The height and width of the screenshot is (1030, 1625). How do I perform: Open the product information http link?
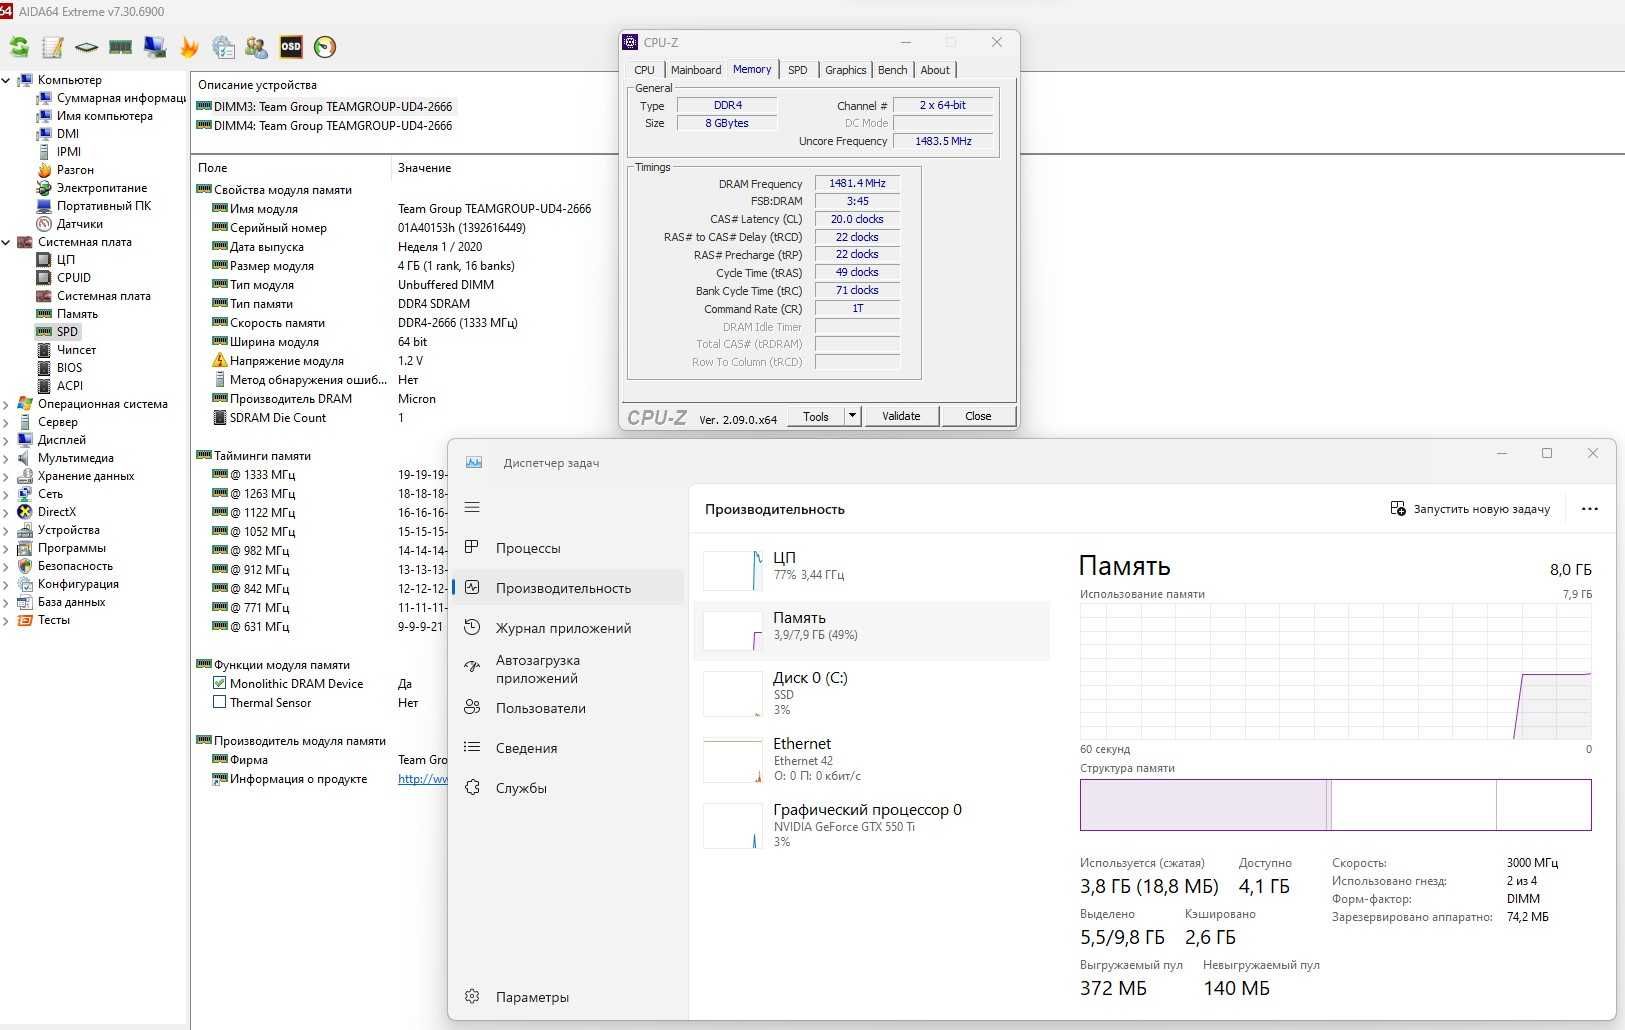(422, 779)
